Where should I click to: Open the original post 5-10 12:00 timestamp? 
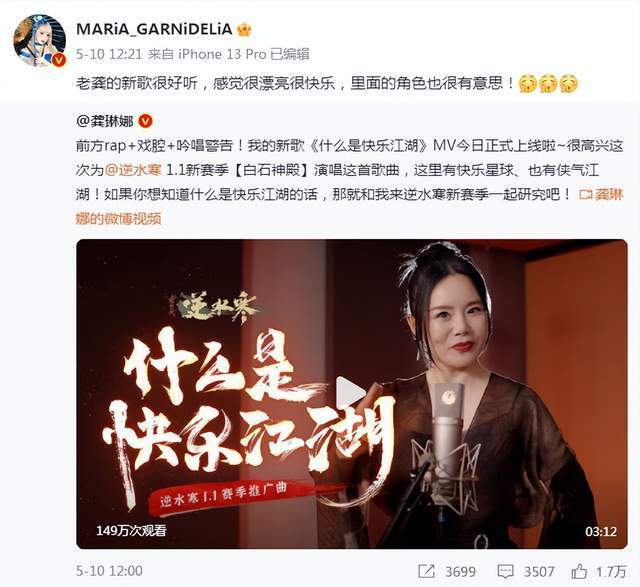tap(109, 571)
